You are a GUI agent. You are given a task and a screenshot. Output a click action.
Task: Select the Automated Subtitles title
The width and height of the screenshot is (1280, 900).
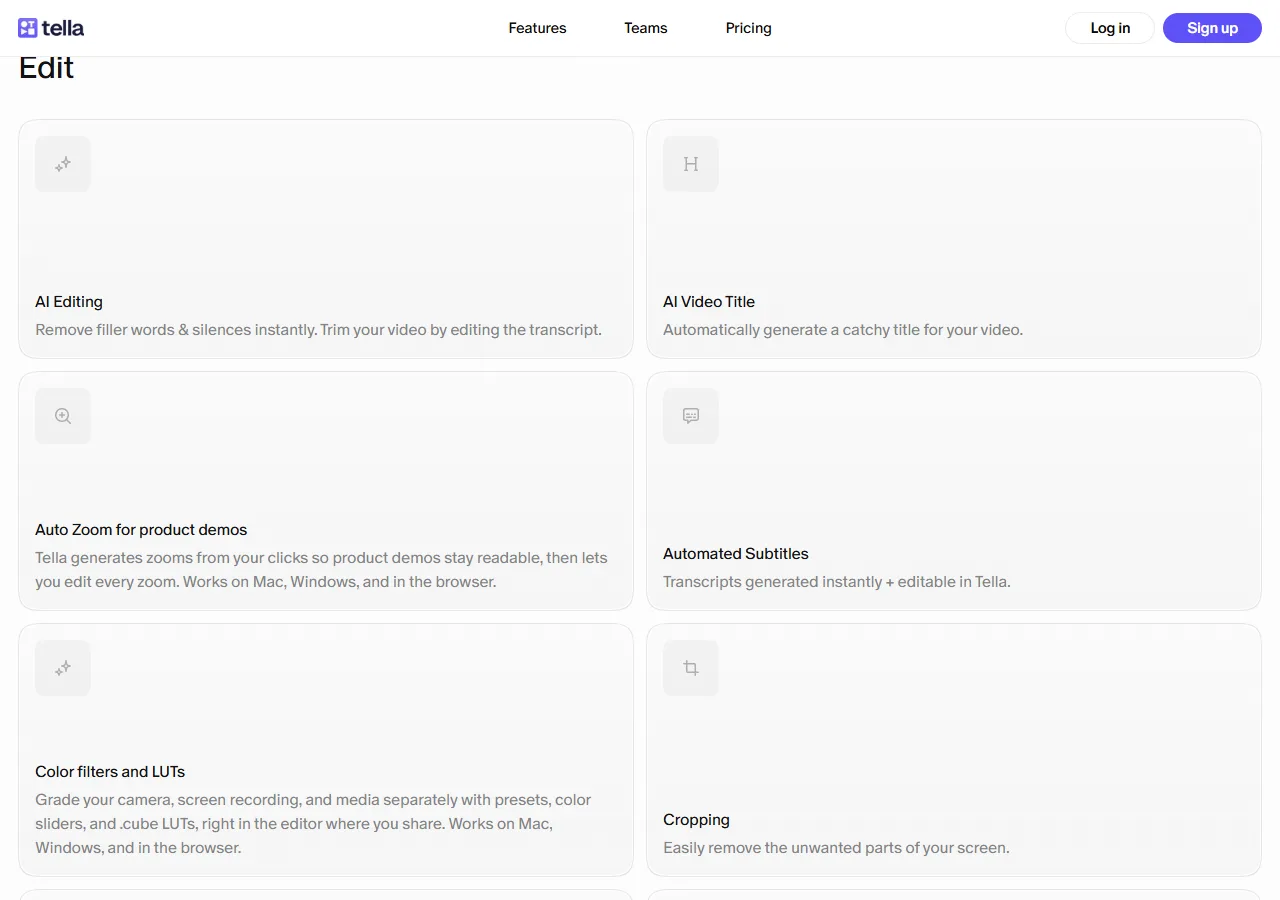pyautogui.click(x=736, y=554)
